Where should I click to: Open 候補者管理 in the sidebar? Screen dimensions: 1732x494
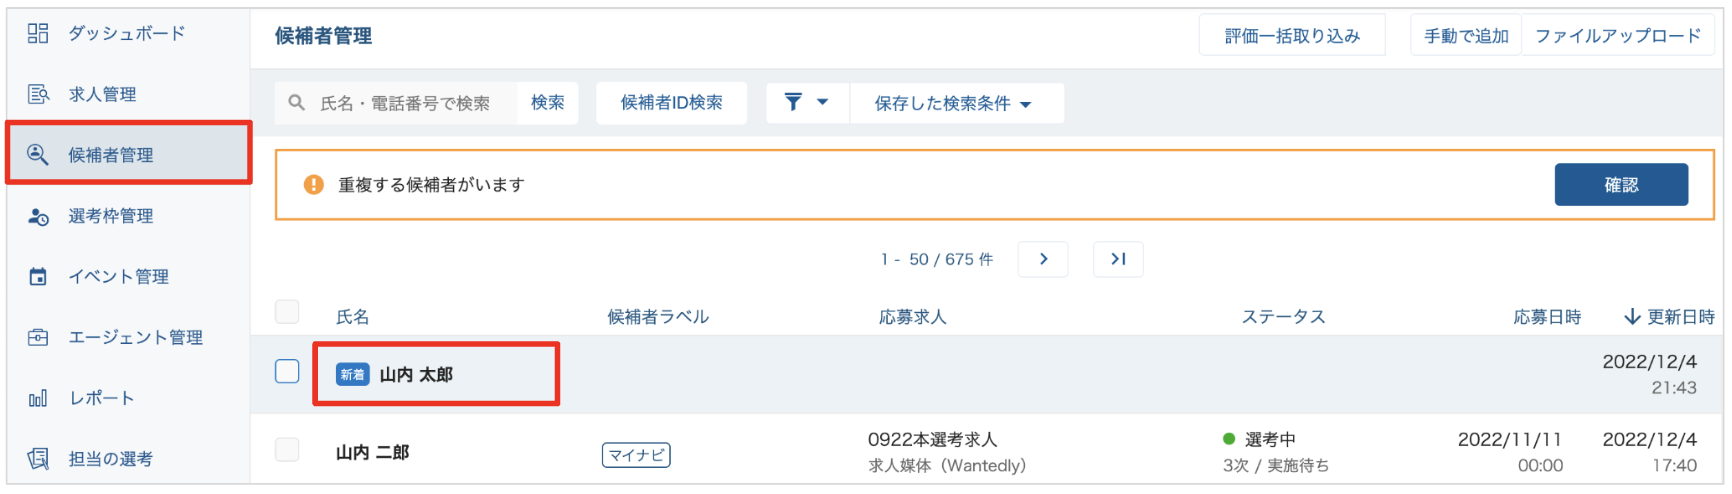[111, 155]
